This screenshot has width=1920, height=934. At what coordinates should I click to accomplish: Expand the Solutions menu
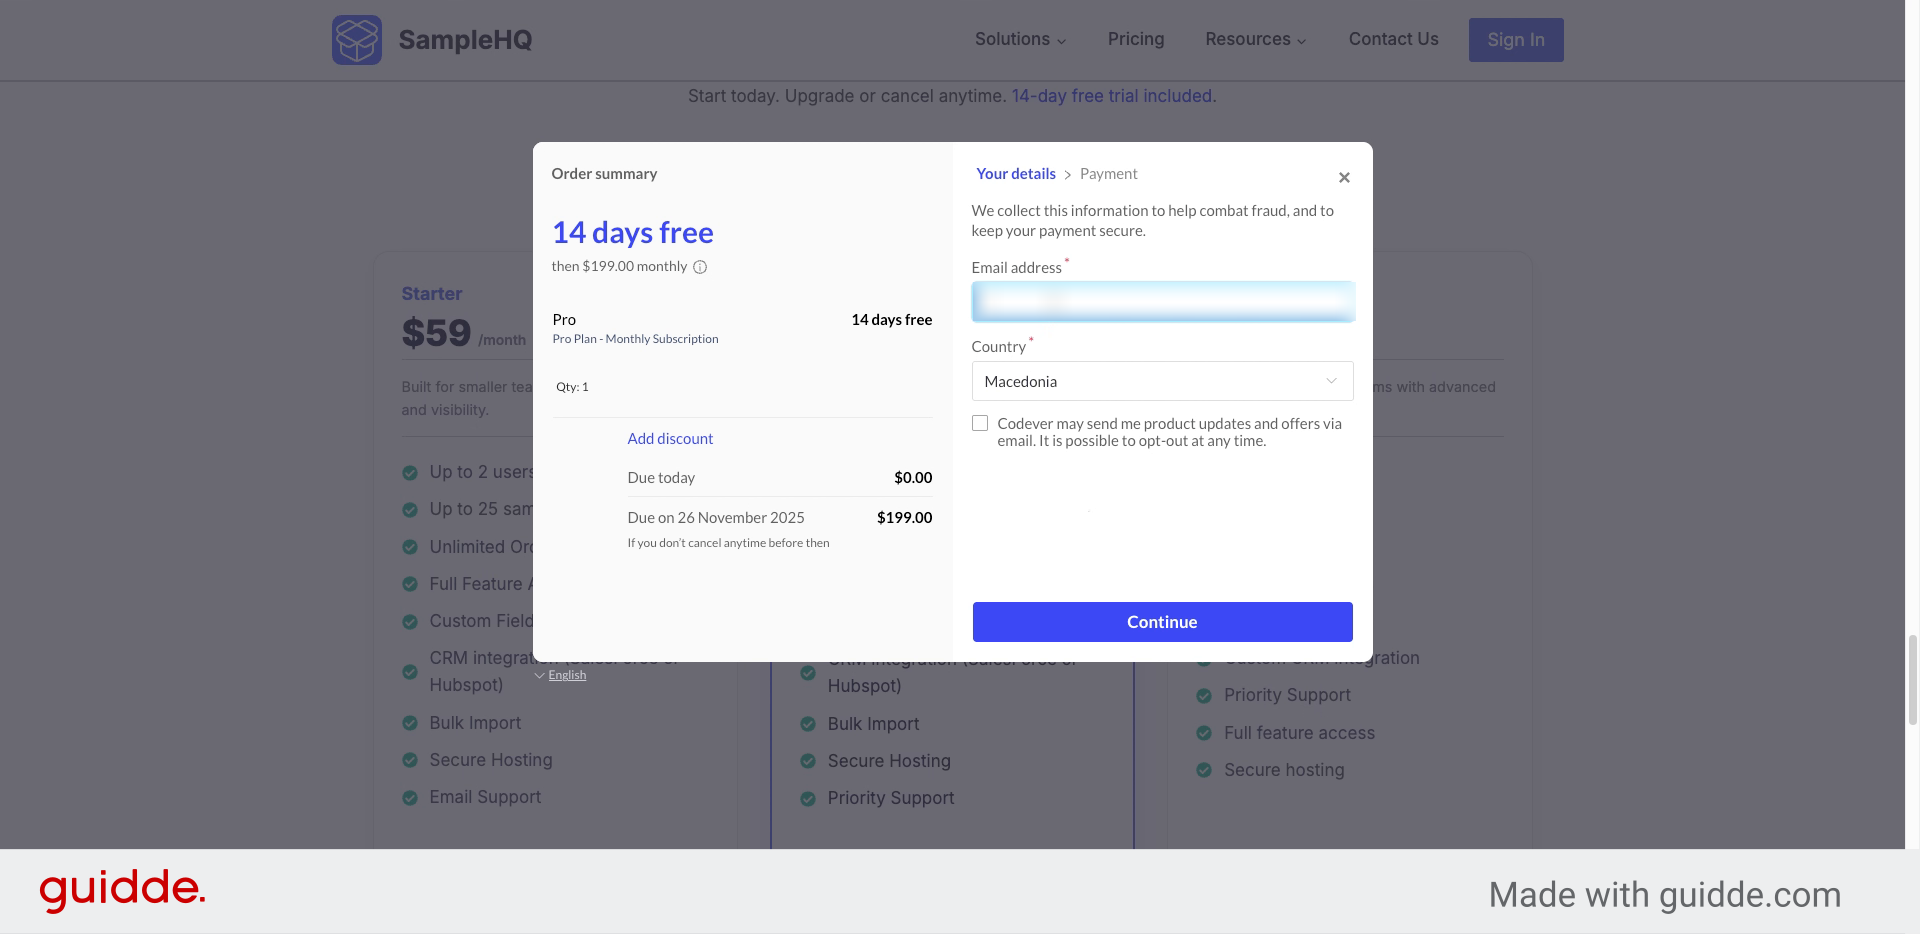(1020, 39)
